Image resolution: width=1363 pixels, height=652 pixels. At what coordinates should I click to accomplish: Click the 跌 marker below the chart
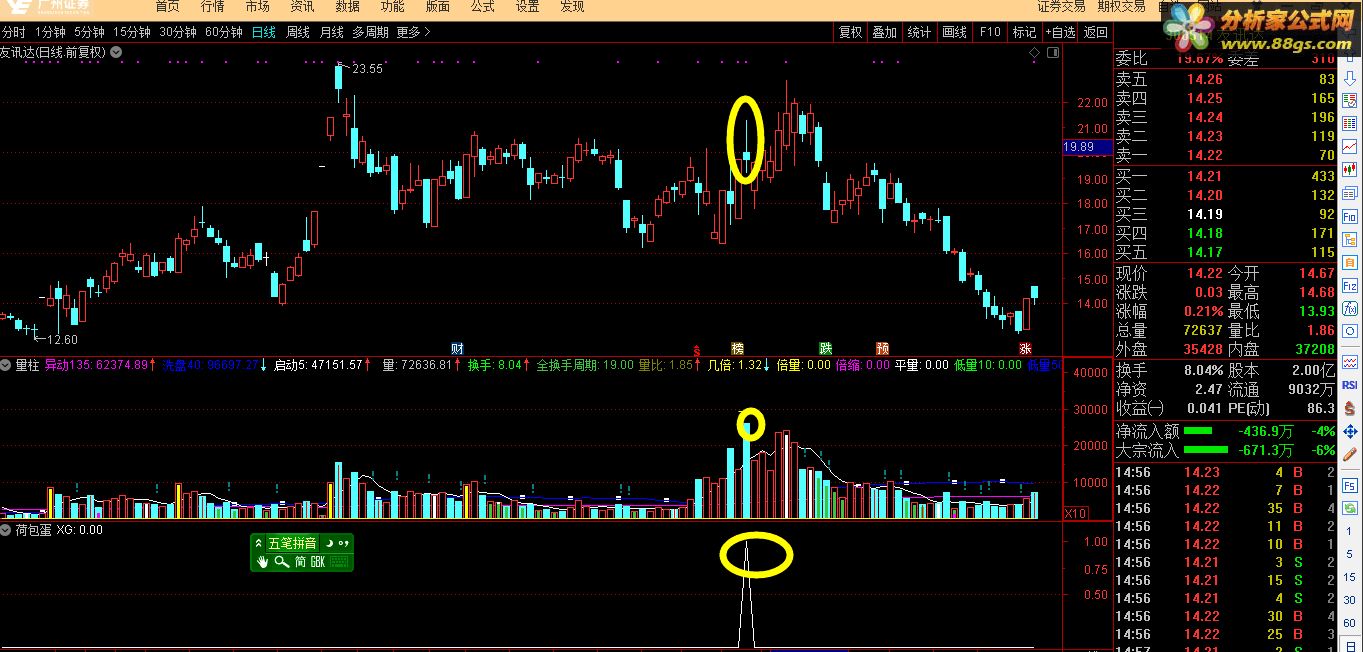point(826,349)
